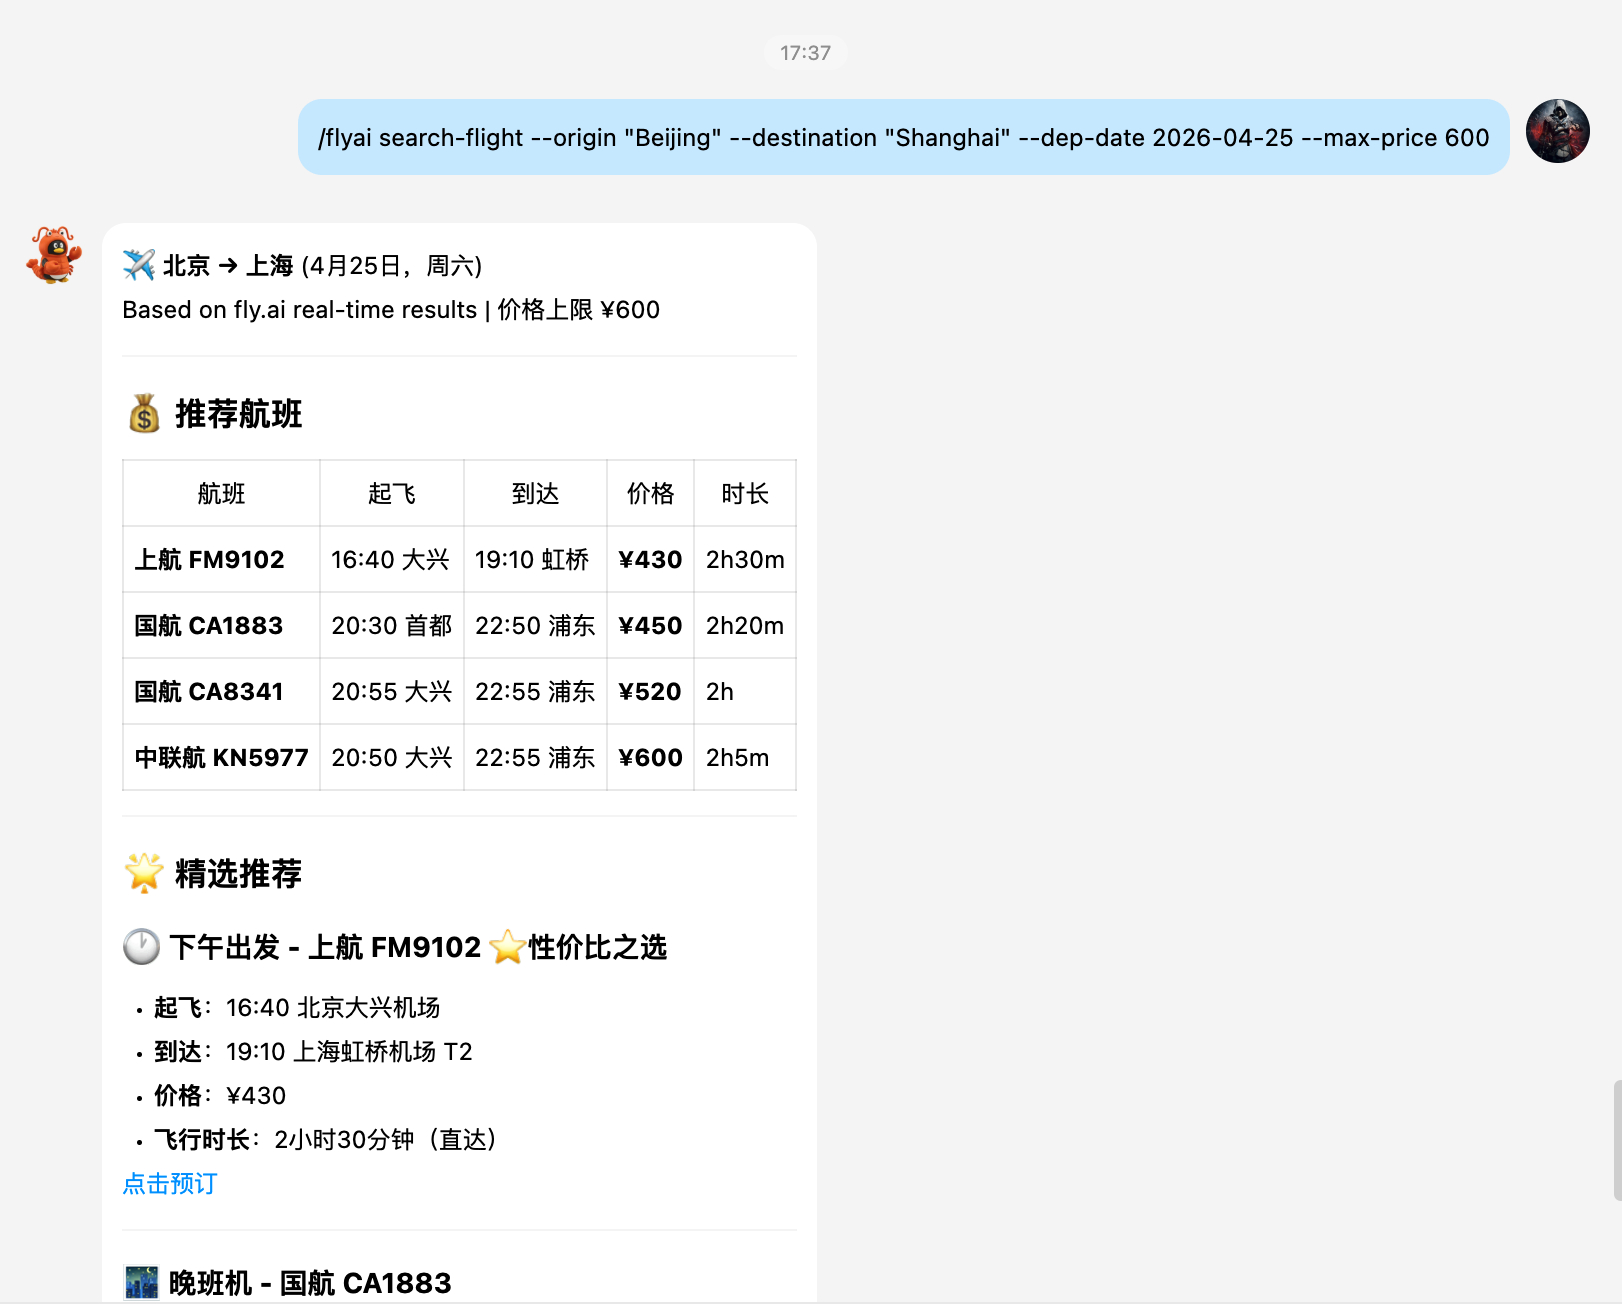Image resolution: width=1622 pixels, height=1304 pixels.
Task: Click the ¥520 price cell
Action: tap(650, 691)
